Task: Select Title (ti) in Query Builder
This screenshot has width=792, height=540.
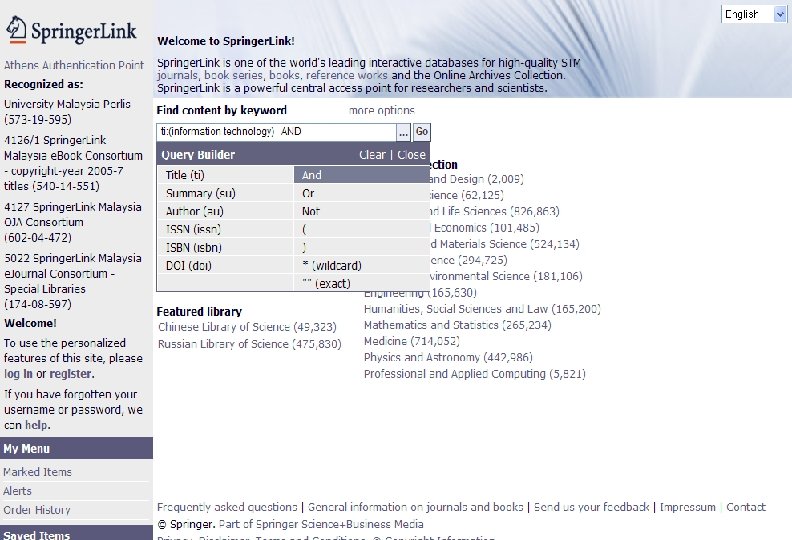Action: click(x=225, y=175)
